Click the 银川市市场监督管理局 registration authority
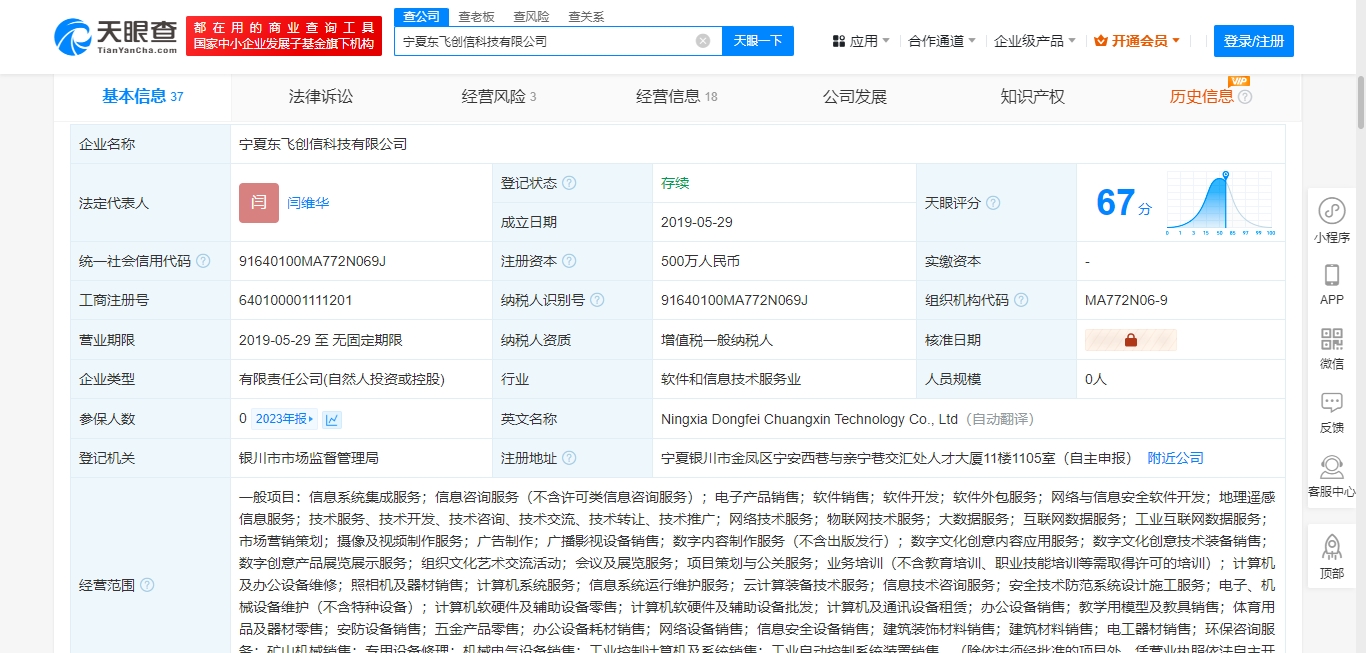Screen dimensions: 1366x653 pyautogui.click(x=309, y=458)
